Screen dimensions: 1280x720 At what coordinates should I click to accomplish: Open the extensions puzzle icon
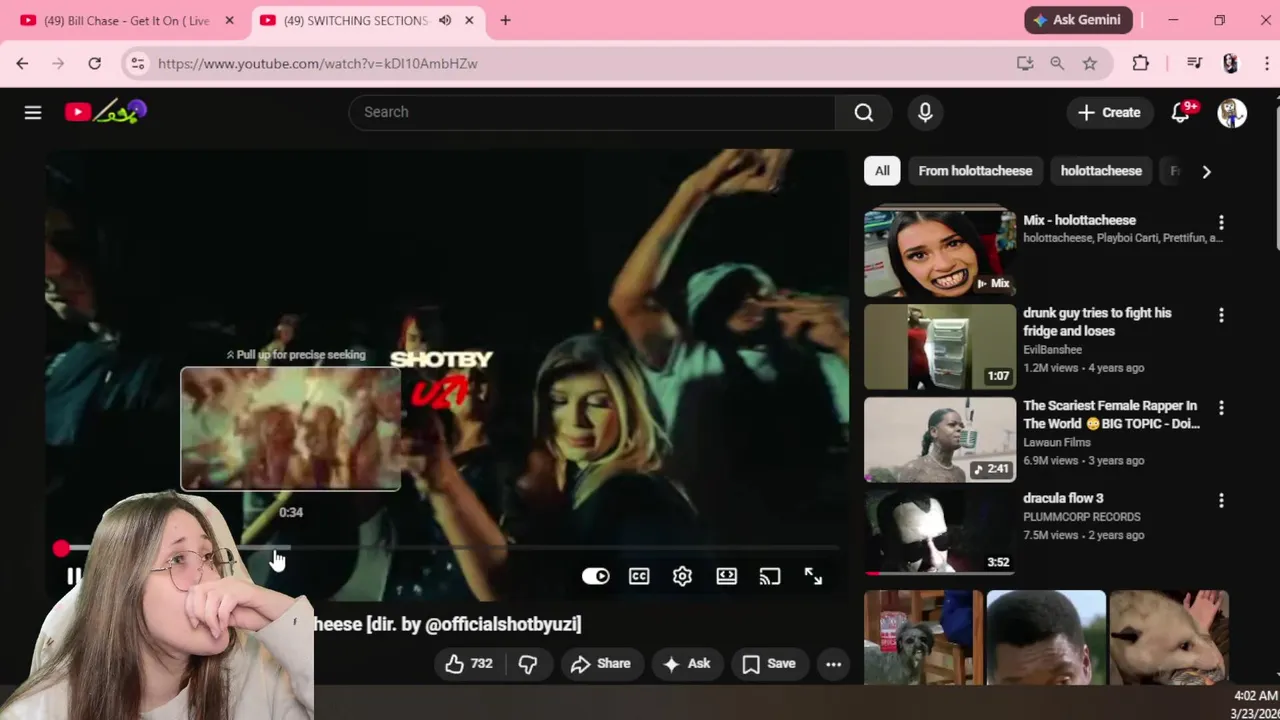1141,63
